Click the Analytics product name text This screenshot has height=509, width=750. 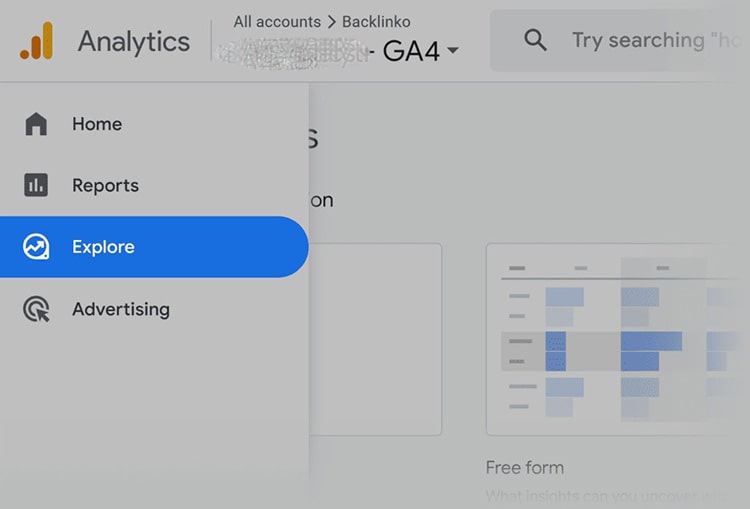[x=134, y=42]
